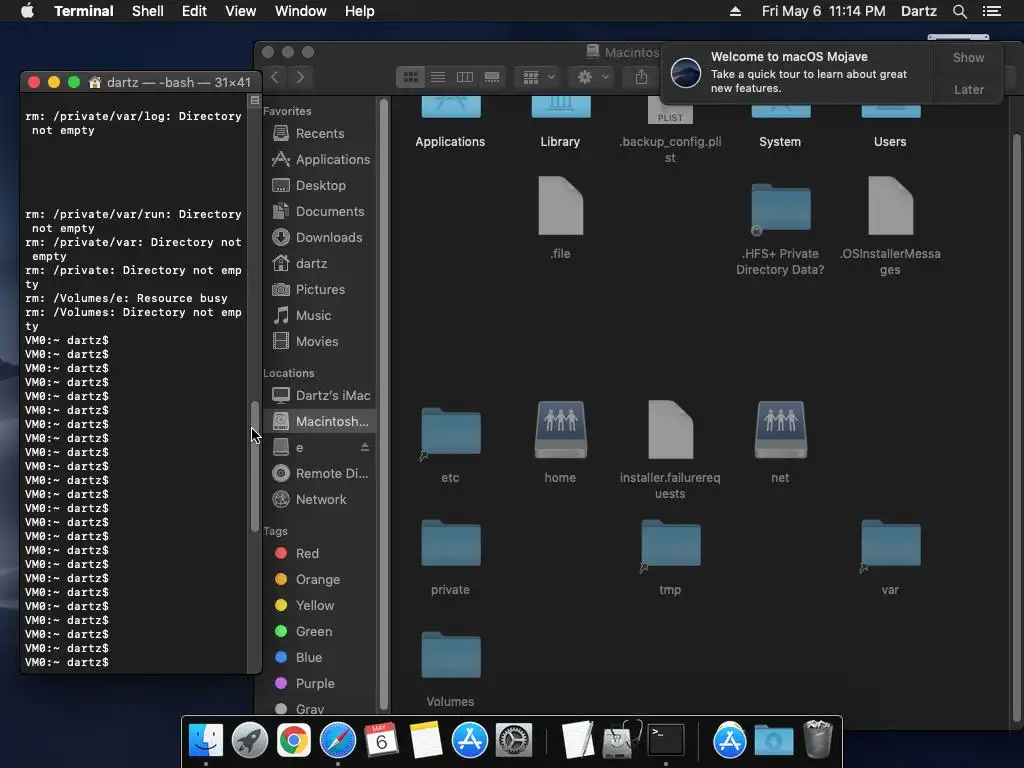
Task: Select the etc folder alias
Action: tap(451, 432)
